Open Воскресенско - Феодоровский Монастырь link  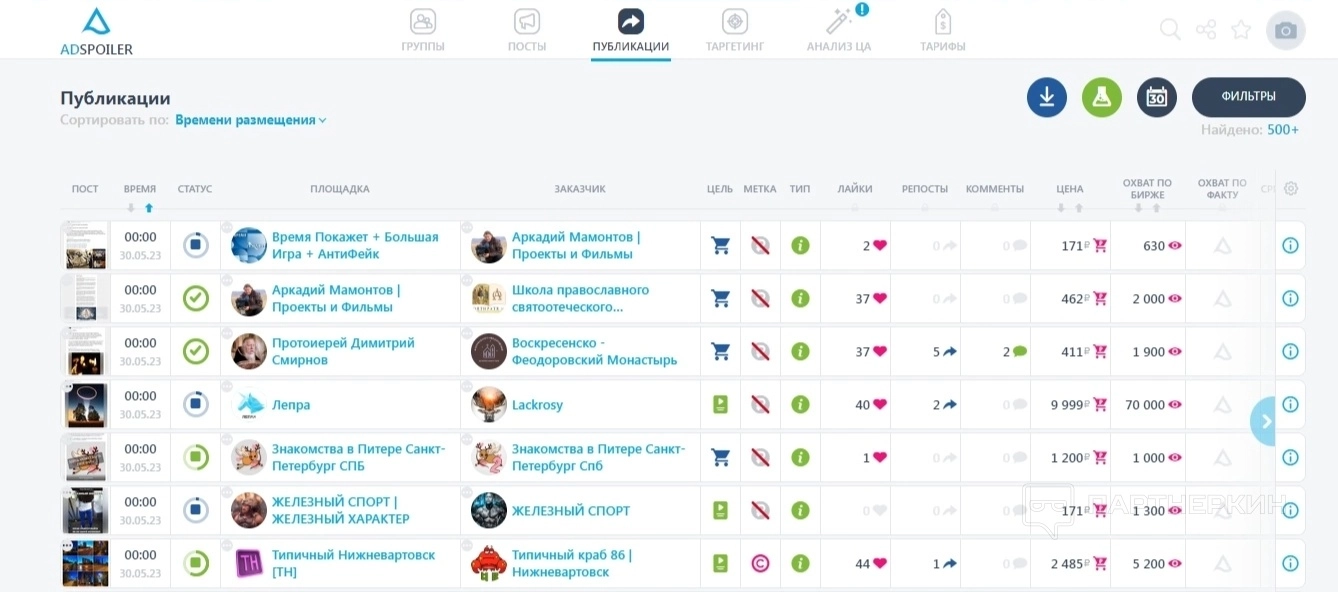pos(594,351)
